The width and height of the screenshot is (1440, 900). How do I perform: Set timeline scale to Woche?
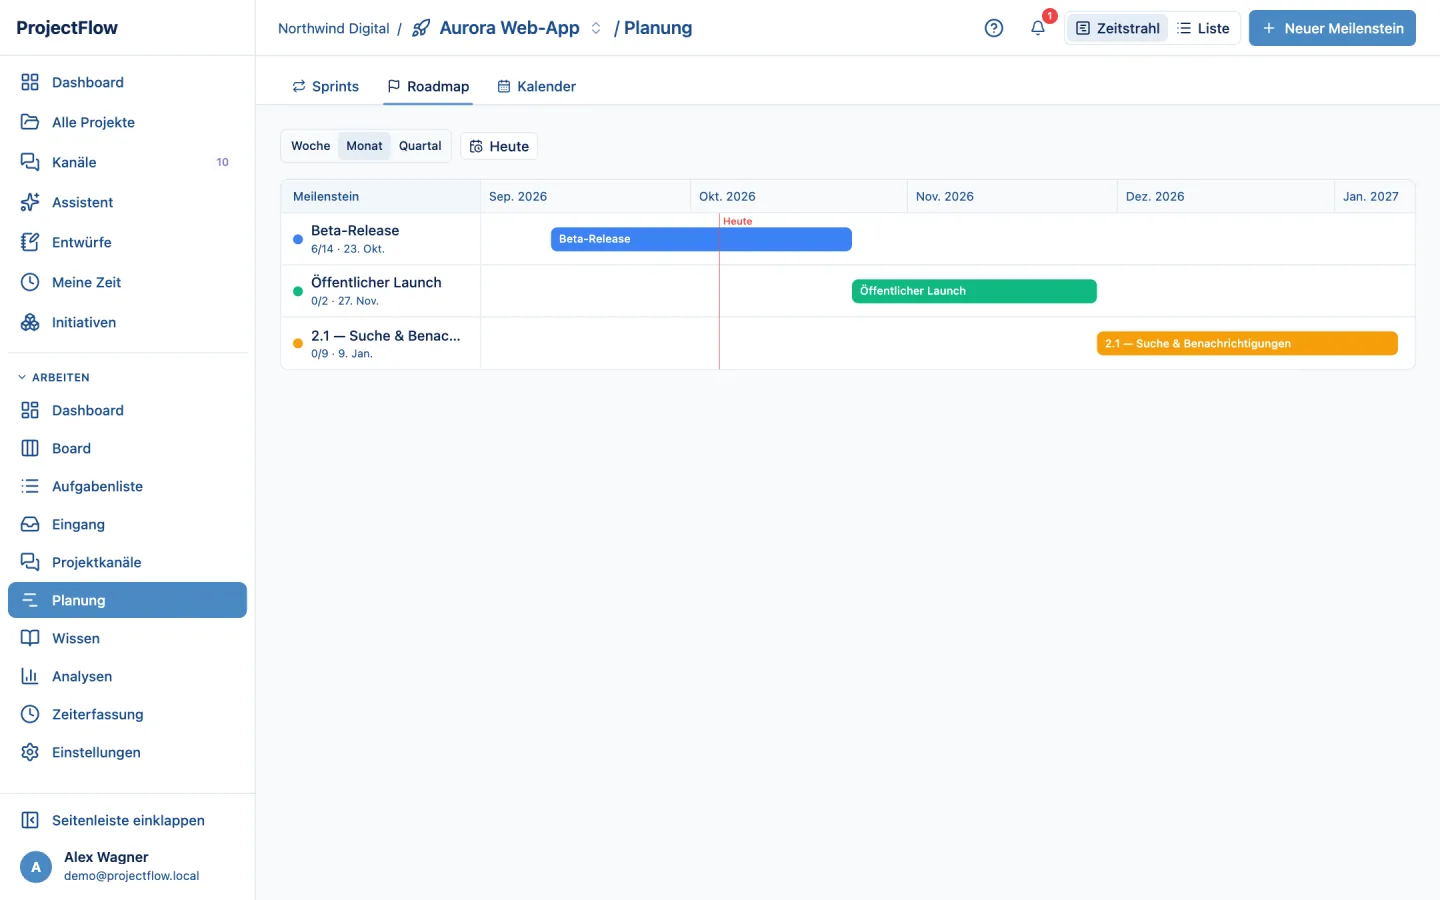tap(310, 146)
